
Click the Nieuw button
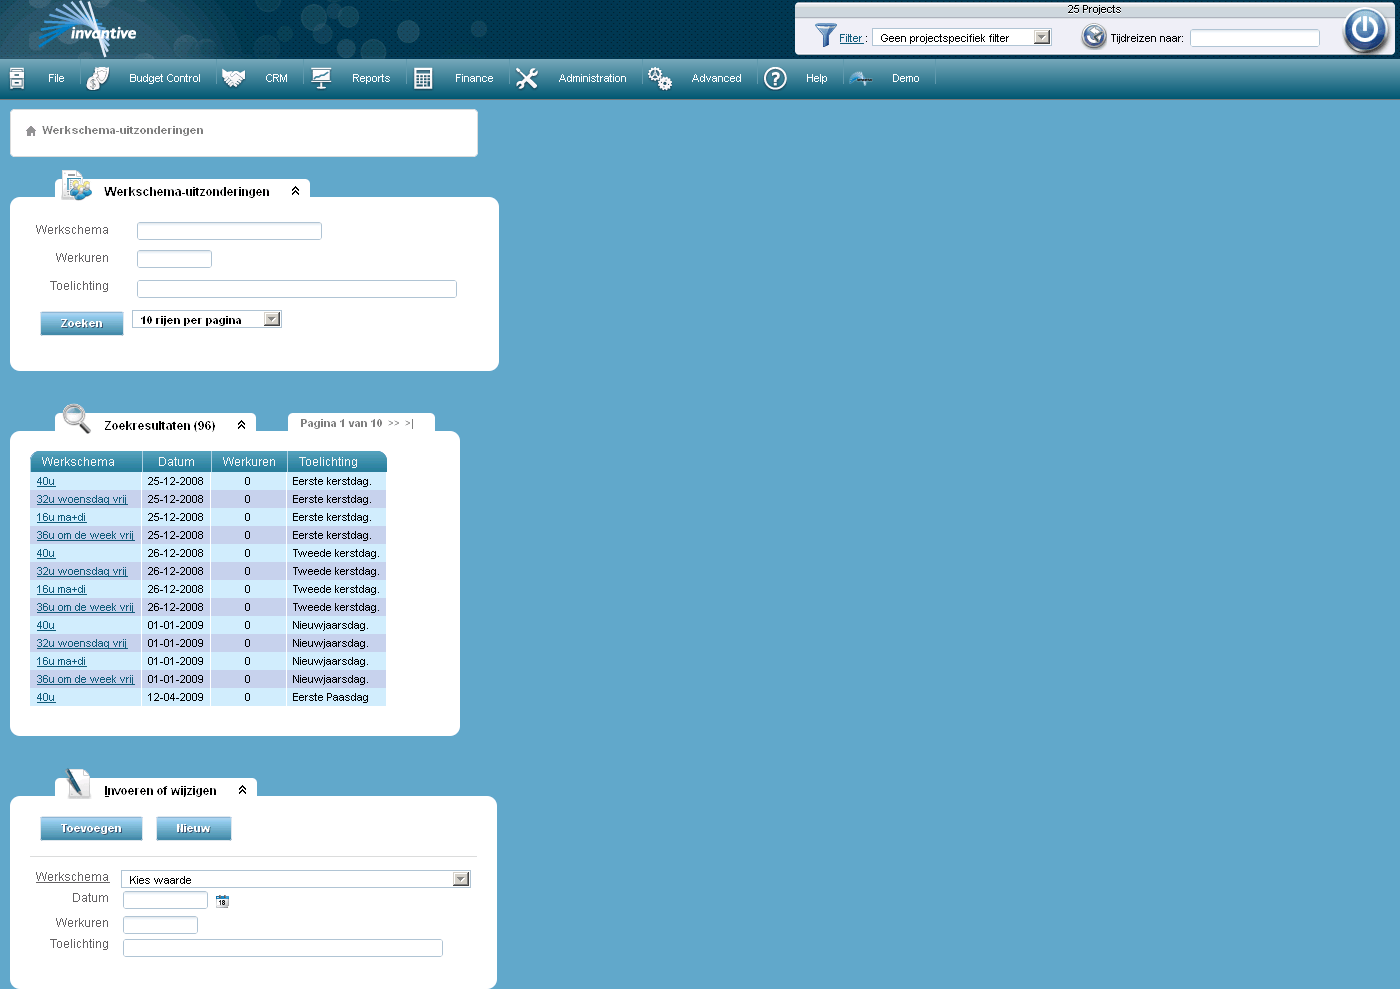pos(194,828)
